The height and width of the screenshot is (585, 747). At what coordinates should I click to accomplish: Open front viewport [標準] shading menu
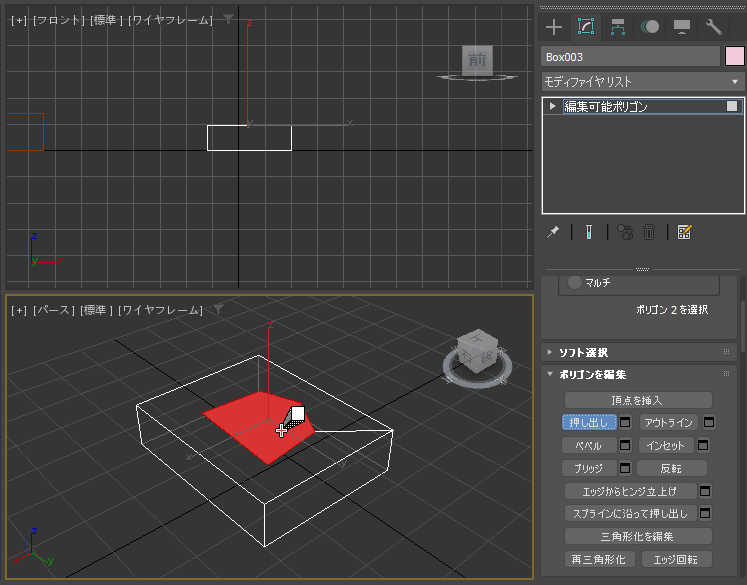point(107,20)
